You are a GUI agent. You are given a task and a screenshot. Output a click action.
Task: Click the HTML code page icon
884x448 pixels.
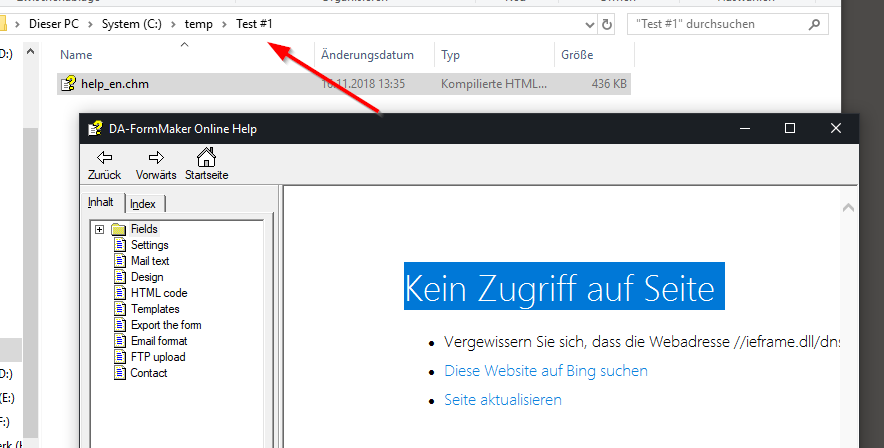pyautogui.click(x=120, y=292)
